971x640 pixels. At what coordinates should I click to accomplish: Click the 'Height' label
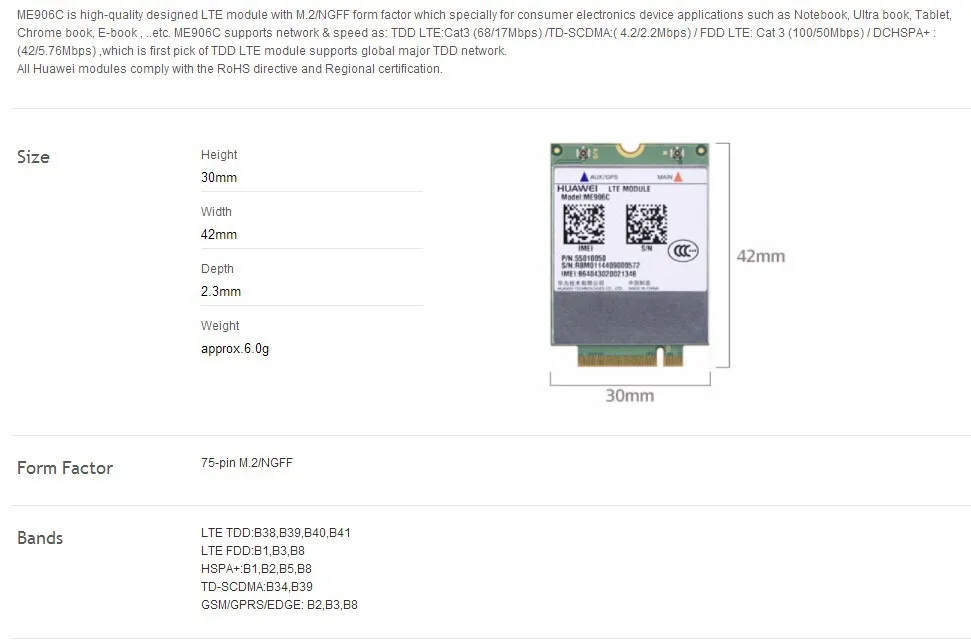219,154
